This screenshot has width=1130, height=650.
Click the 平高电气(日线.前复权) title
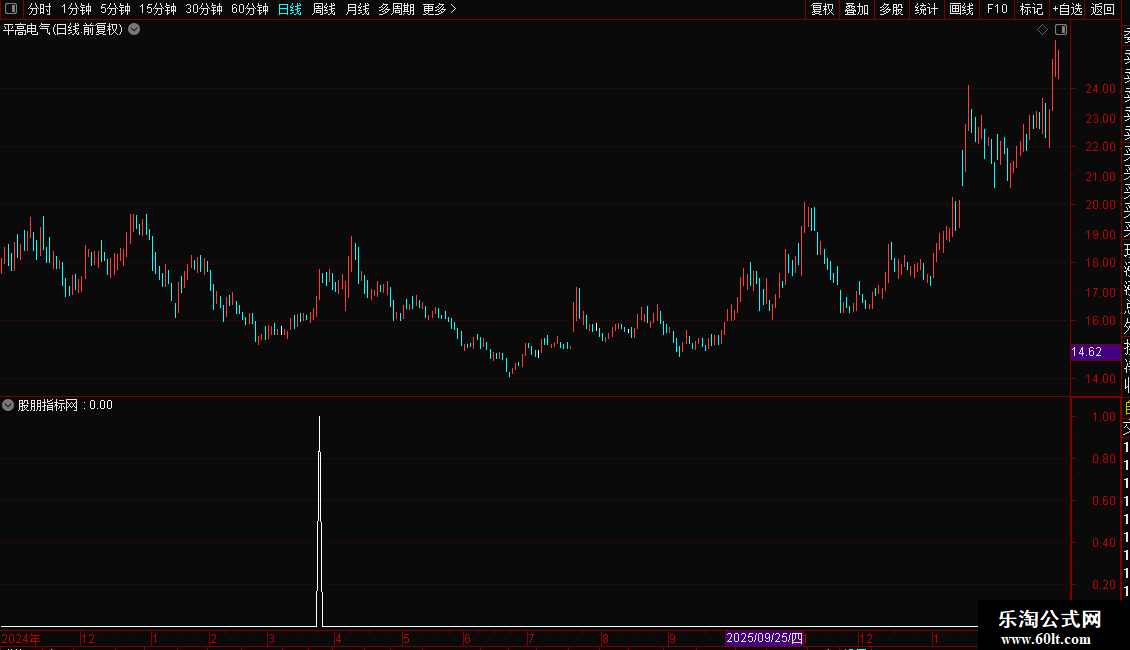[63, 30]
